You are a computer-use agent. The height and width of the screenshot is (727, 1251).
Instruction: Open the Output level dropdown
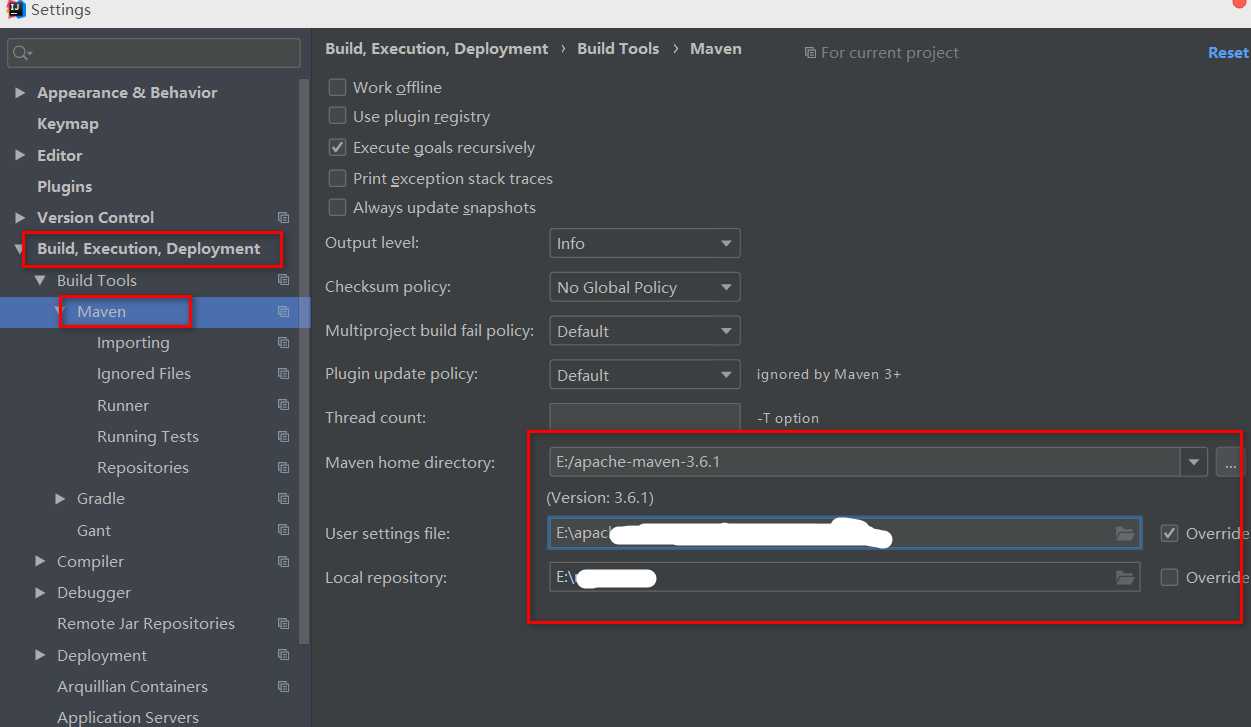point(645,243)
